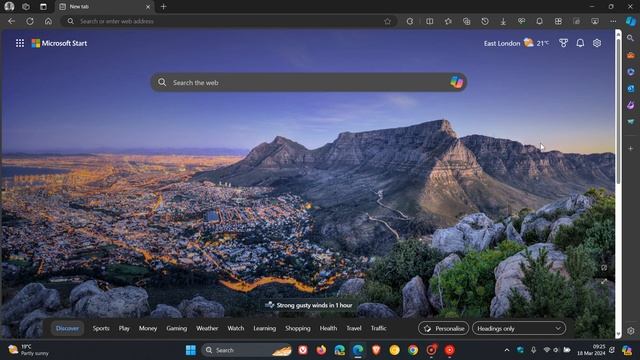This screenshot has height=360, width=640.
Task: Click the Microsoft Start logo
Action: [59, 43]
